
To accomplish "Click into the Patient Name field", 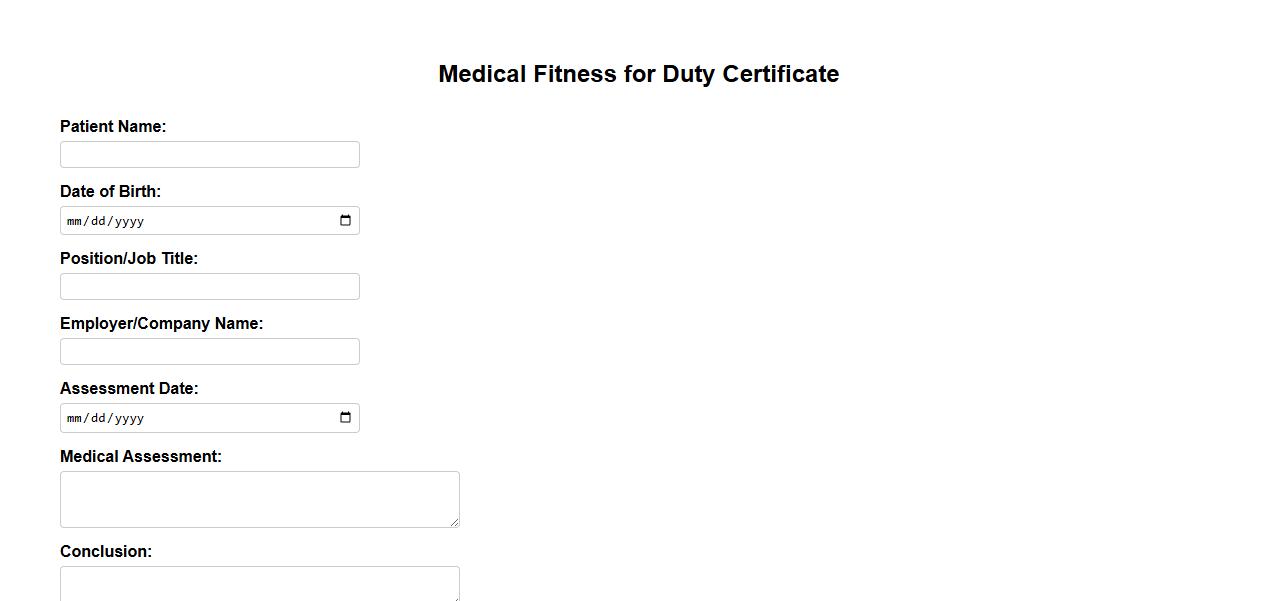I will (x=210, y=155).
